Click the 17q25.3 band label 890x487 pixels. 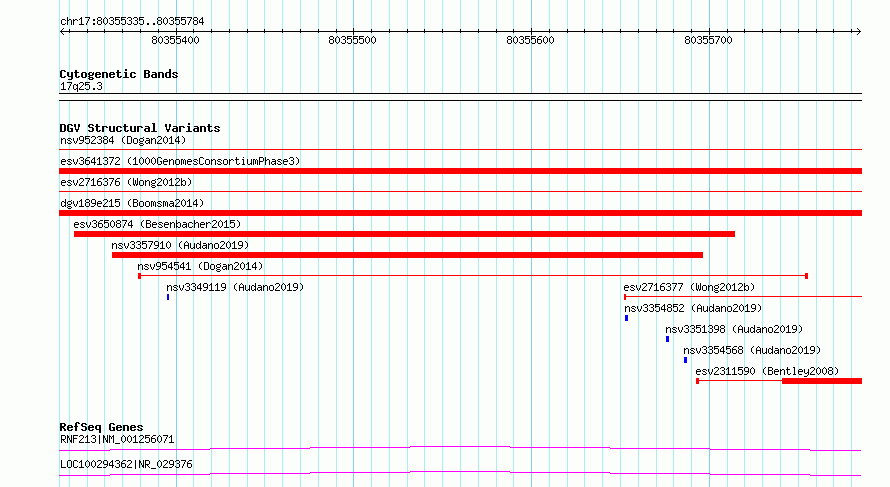pos(81,86)
